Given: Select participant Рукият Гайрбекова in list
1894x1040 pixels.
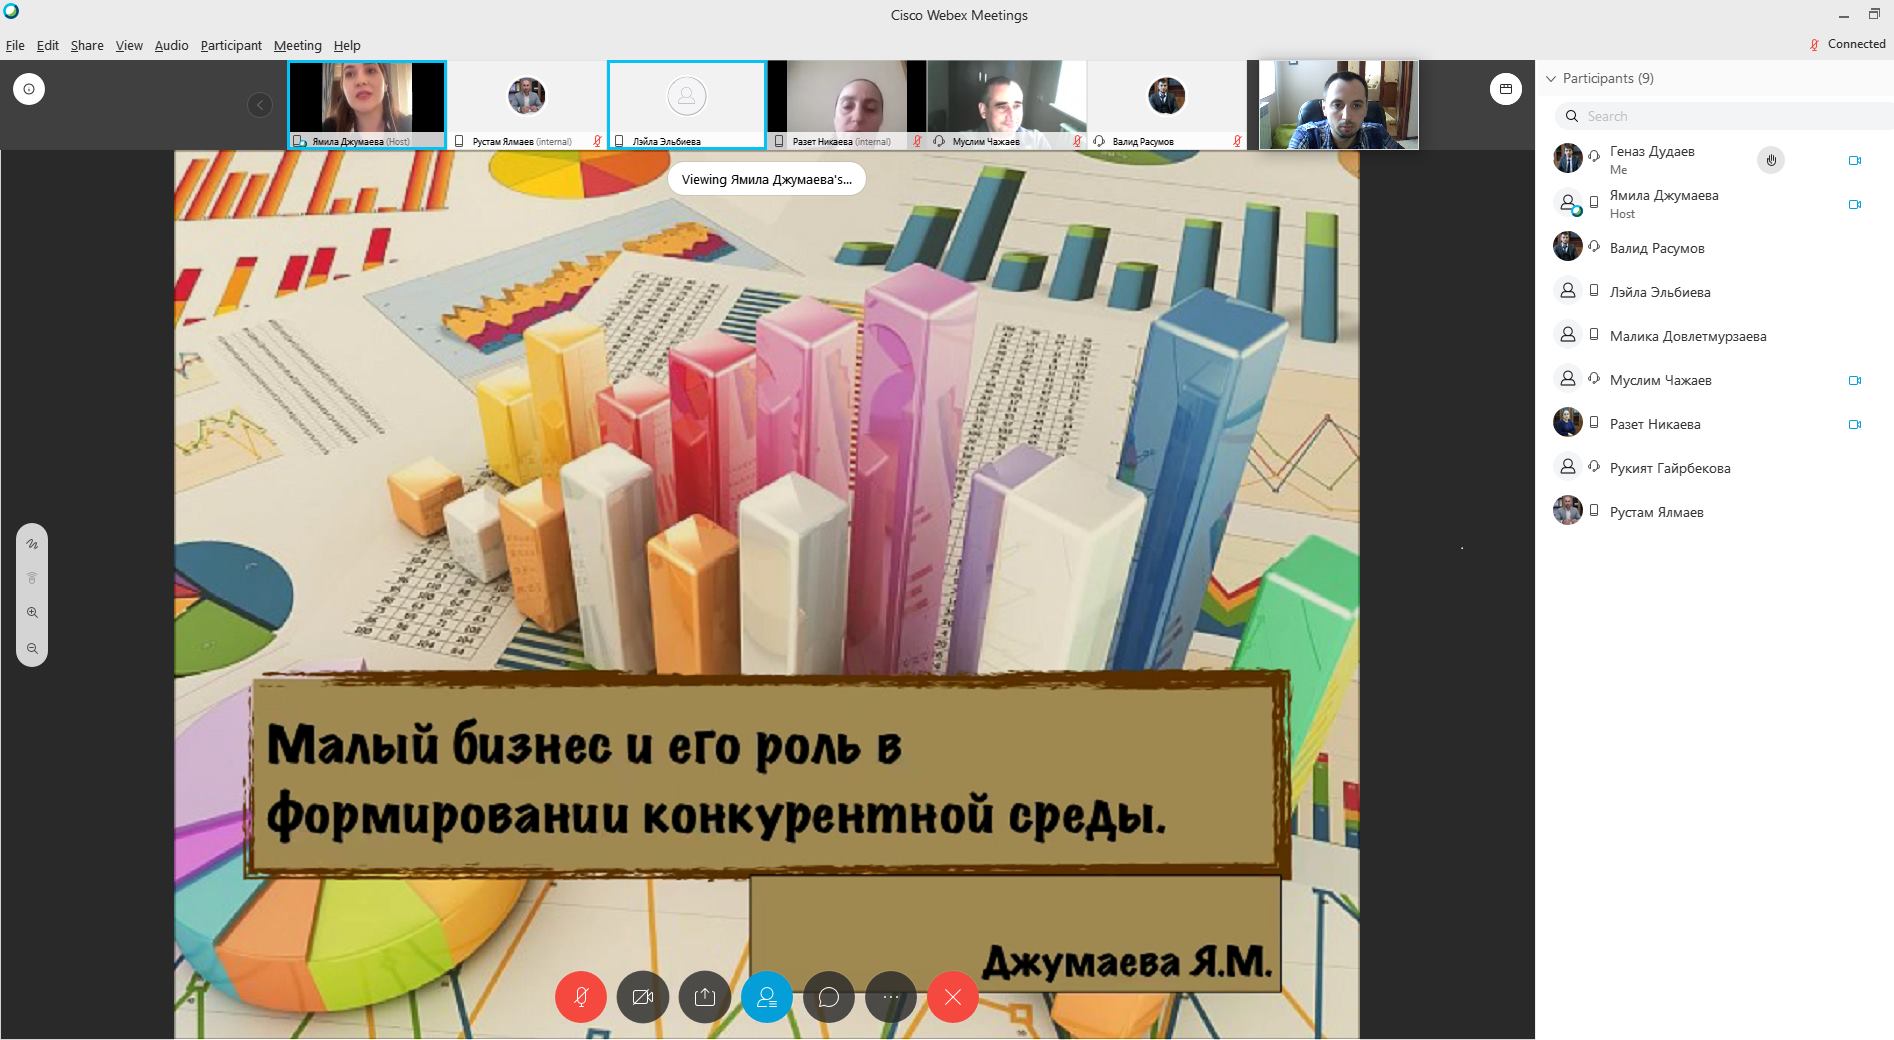Looking at the screenshot, I should [x=1714, y=468].
